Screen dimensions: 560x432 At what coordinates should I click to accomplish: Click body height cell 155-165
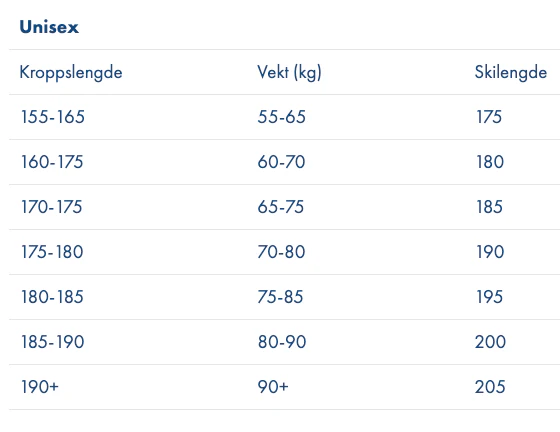coord(53,117)
